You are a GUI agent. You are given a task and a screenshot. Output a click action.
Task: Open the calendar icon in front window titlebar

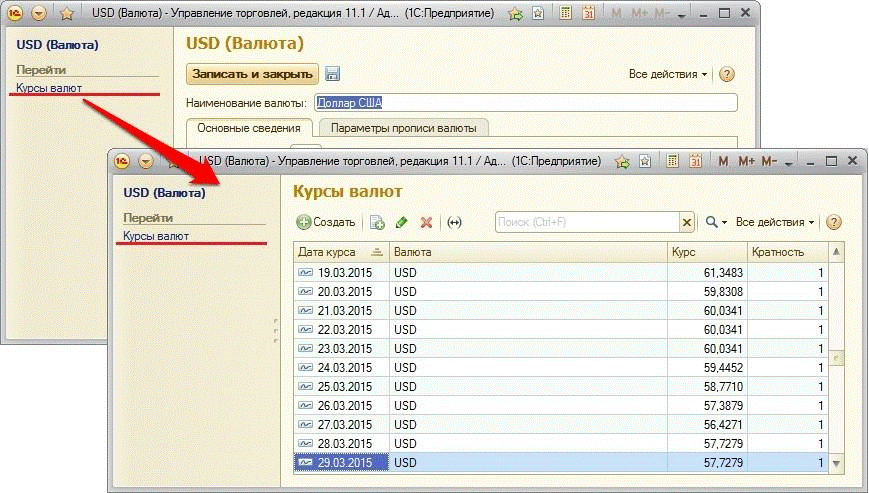coord(695,161)
